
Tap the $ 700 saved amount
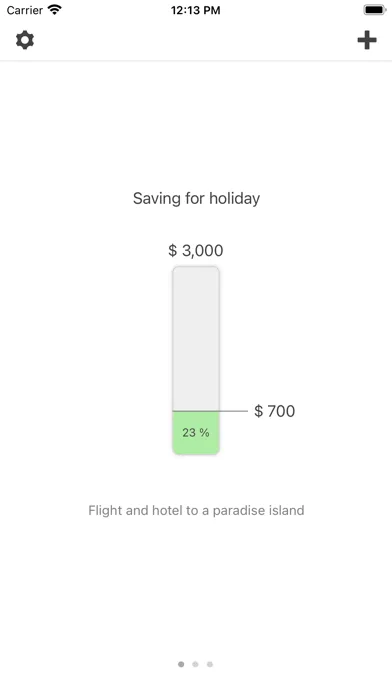[x=274, y=411]
